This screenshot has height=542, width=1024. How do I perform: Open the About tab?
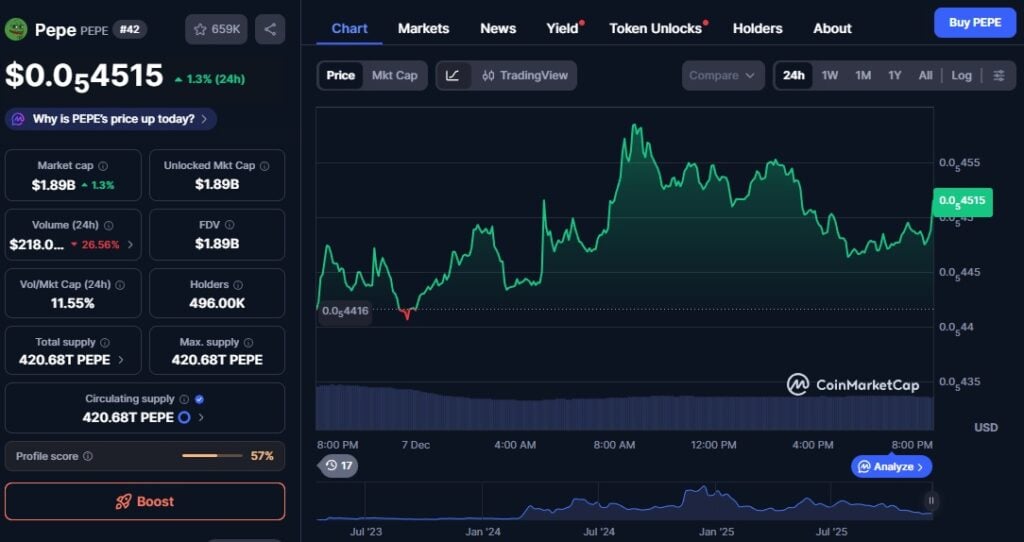pyautogui.click(x=832, y=29)
